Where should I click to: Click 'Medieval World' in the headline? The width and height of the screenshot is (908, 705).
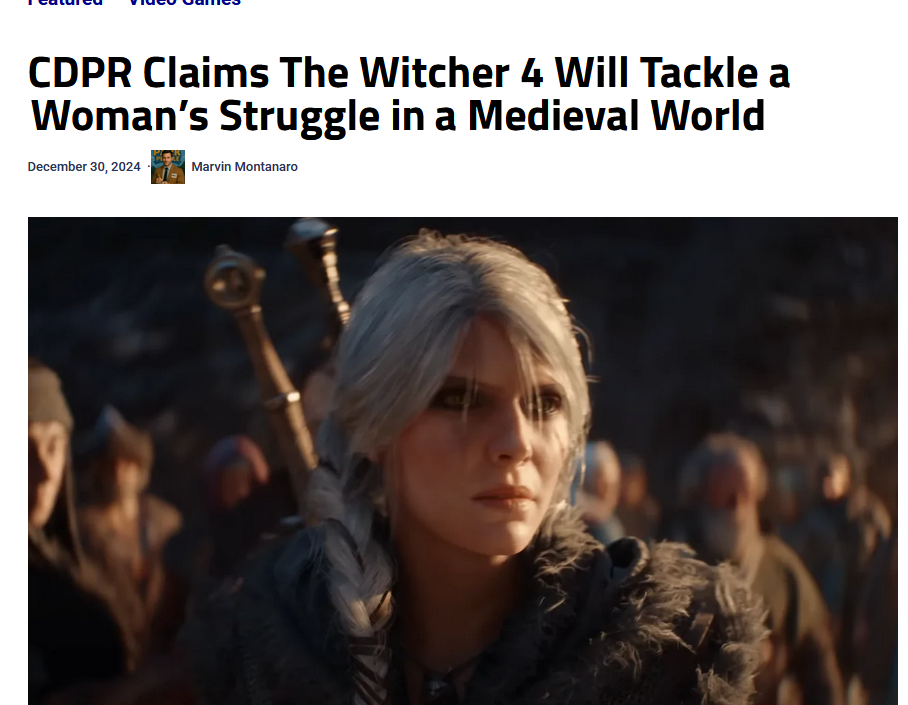pos(616,116)
